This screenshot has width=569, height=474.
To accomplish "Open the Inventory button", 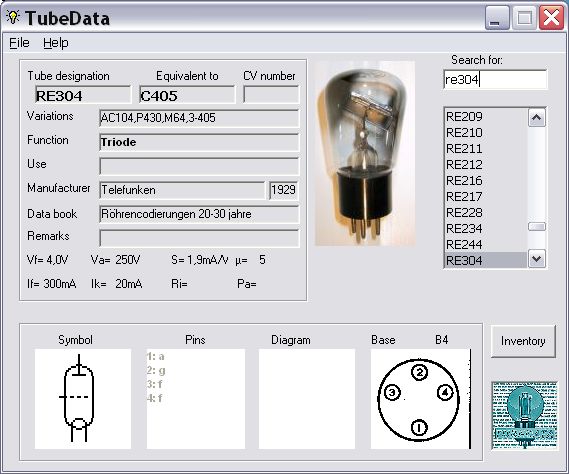I will [523, 341].
